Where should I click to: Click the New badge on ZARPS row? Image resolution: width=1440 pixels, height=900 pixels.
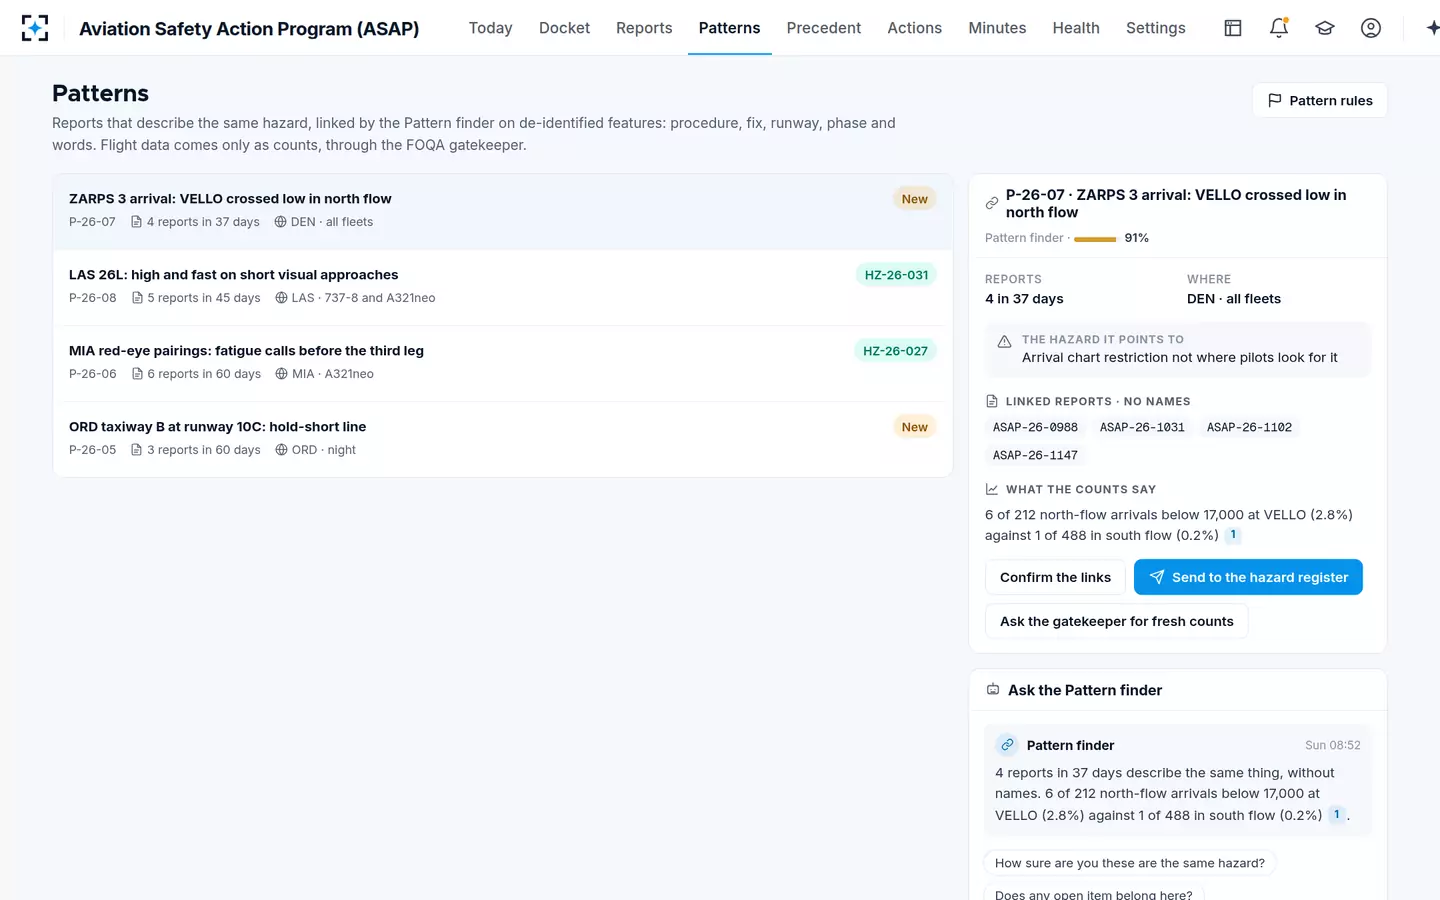[914, 199]
